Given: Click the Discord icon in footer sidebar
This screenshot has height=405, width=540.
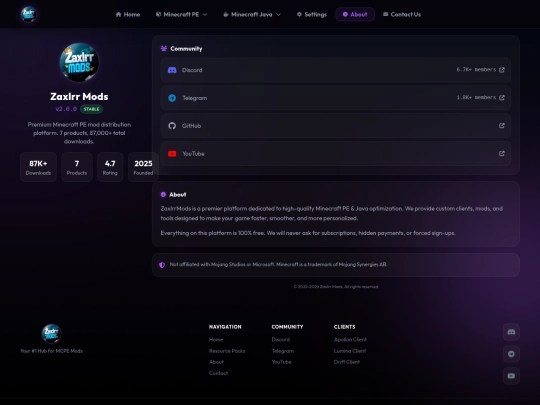Looking at the screenshot, I should [x=511, y=332].
